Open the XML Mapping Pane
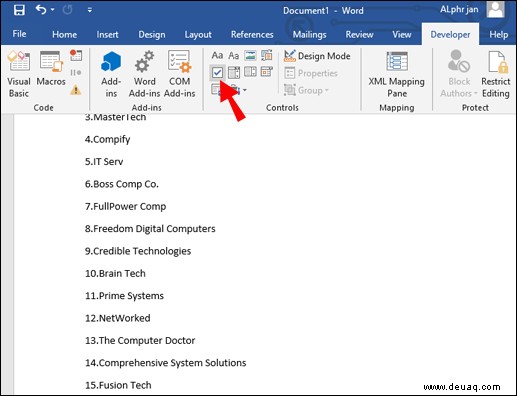Screen dimensions: 517x396 [397, 74]
